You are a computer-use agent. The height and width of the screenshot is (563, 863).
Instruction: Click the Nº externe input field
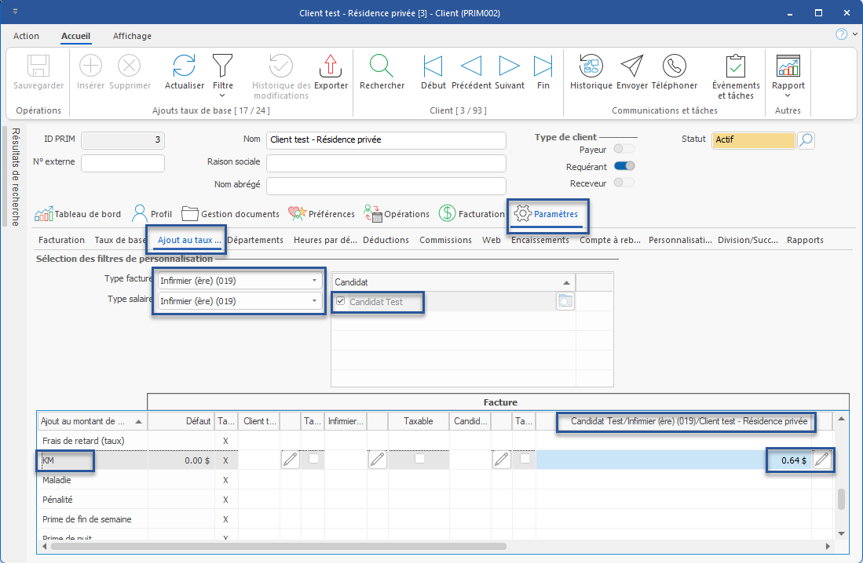122,162
